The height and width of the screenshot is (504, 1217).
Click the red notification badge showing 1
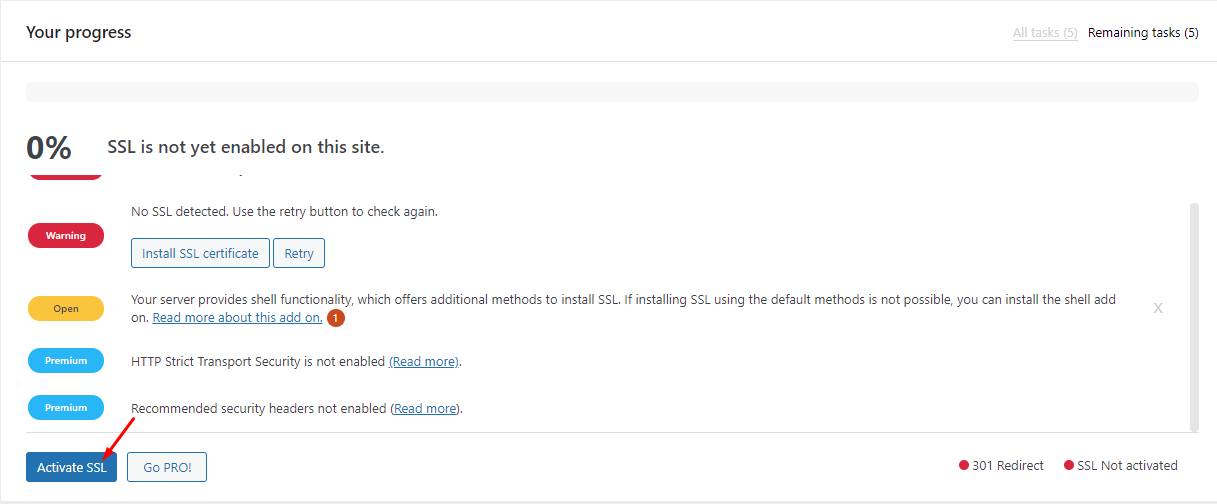(336, 318)
